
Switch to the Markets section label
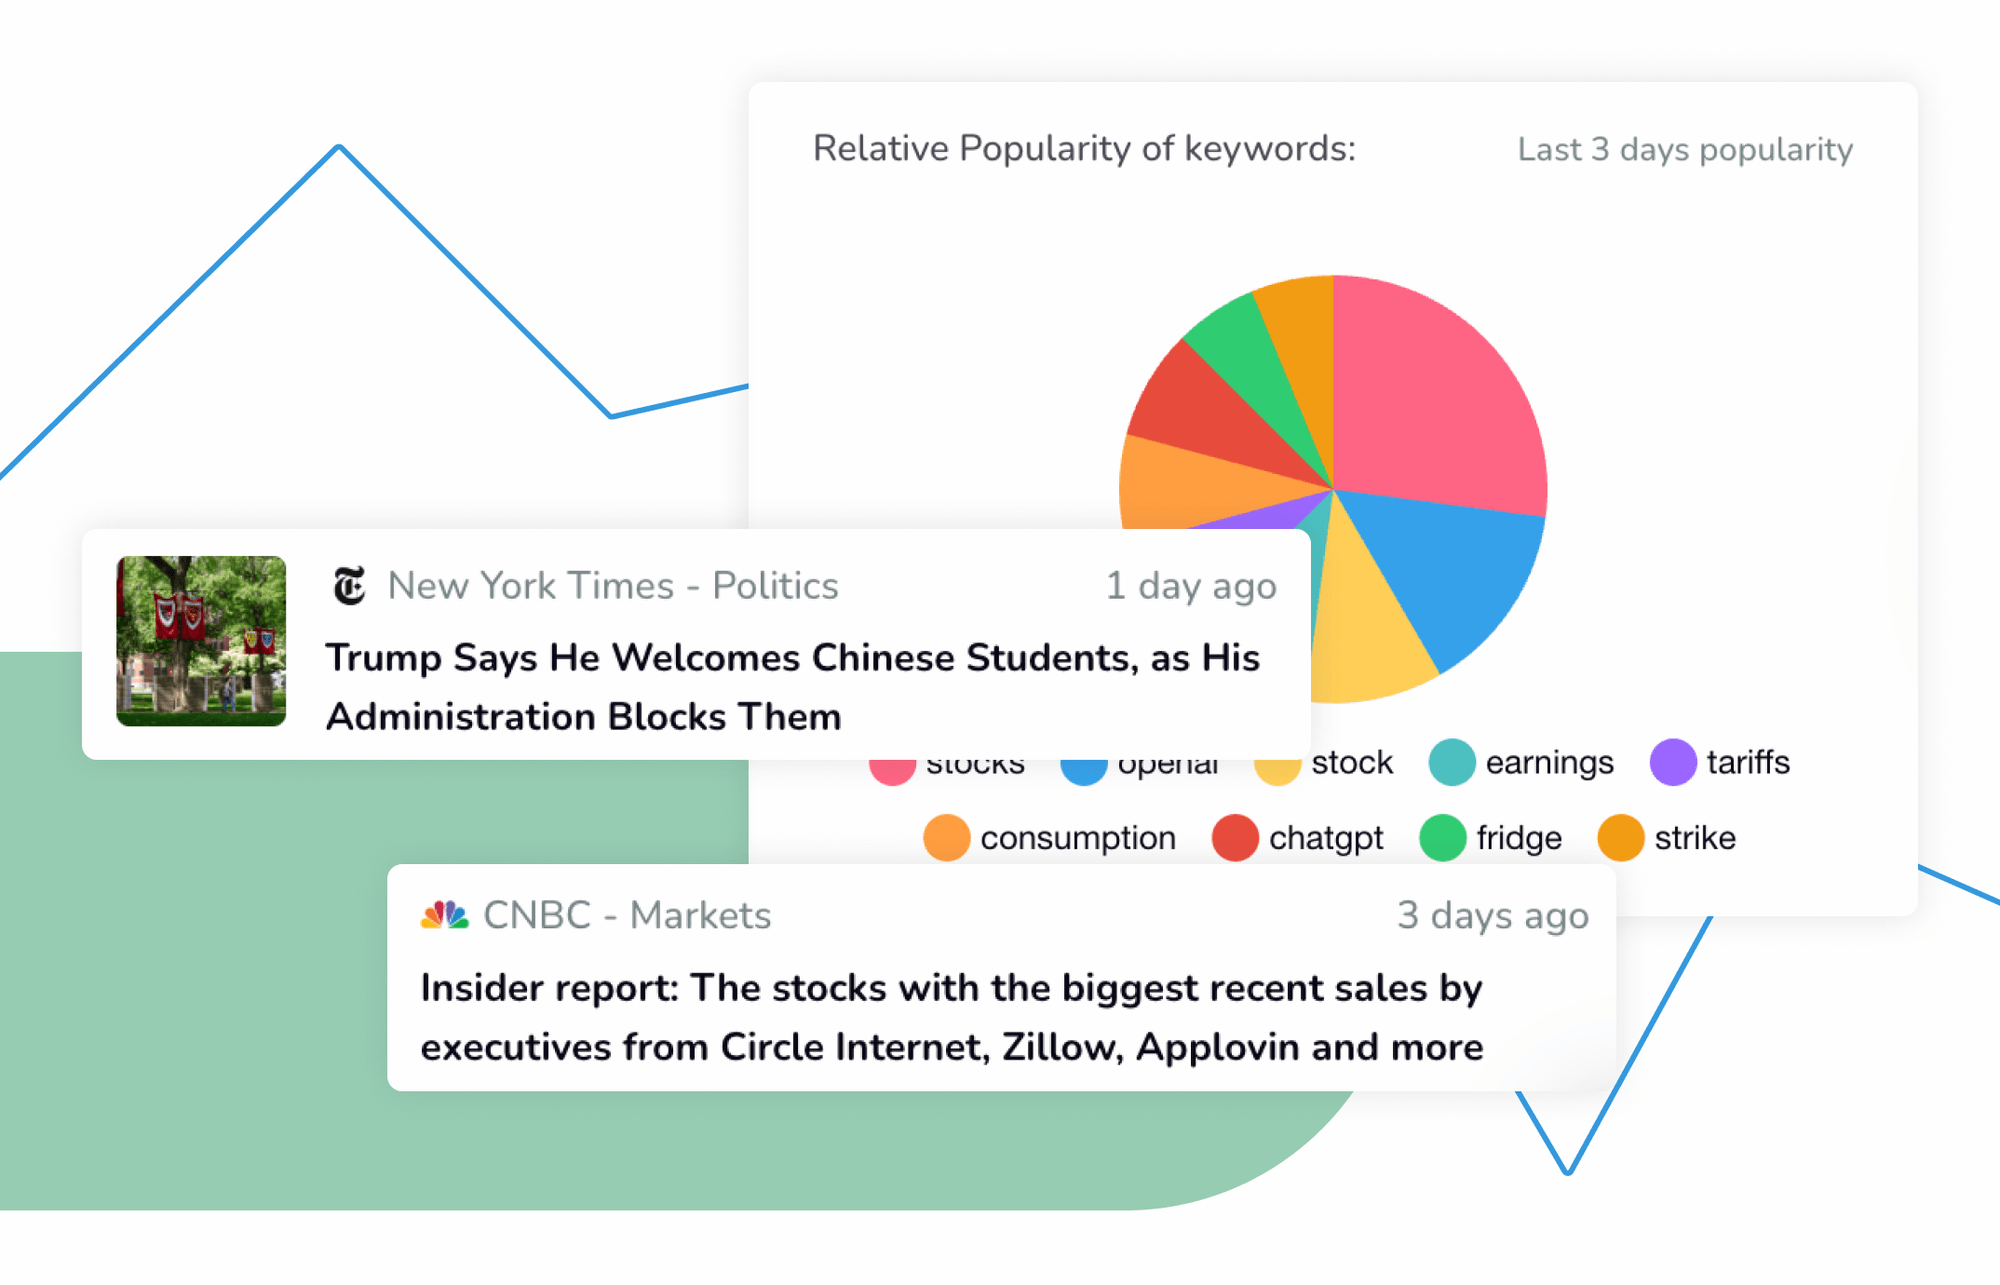pos(699,914)
